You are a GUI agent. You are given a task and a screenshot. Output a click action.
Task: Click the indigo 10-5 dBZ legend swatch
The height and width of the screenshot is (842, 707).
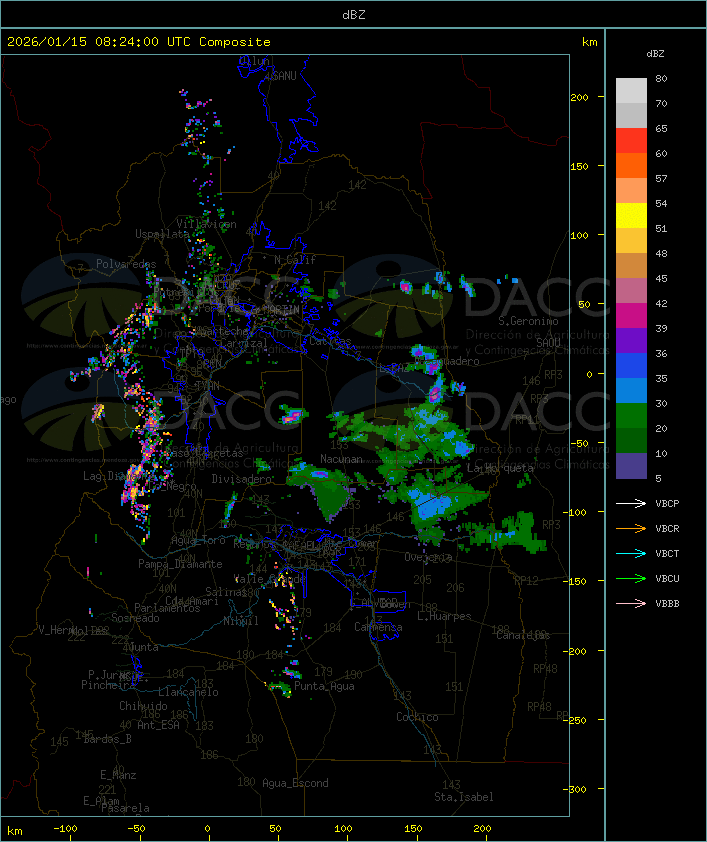point(631,466)
